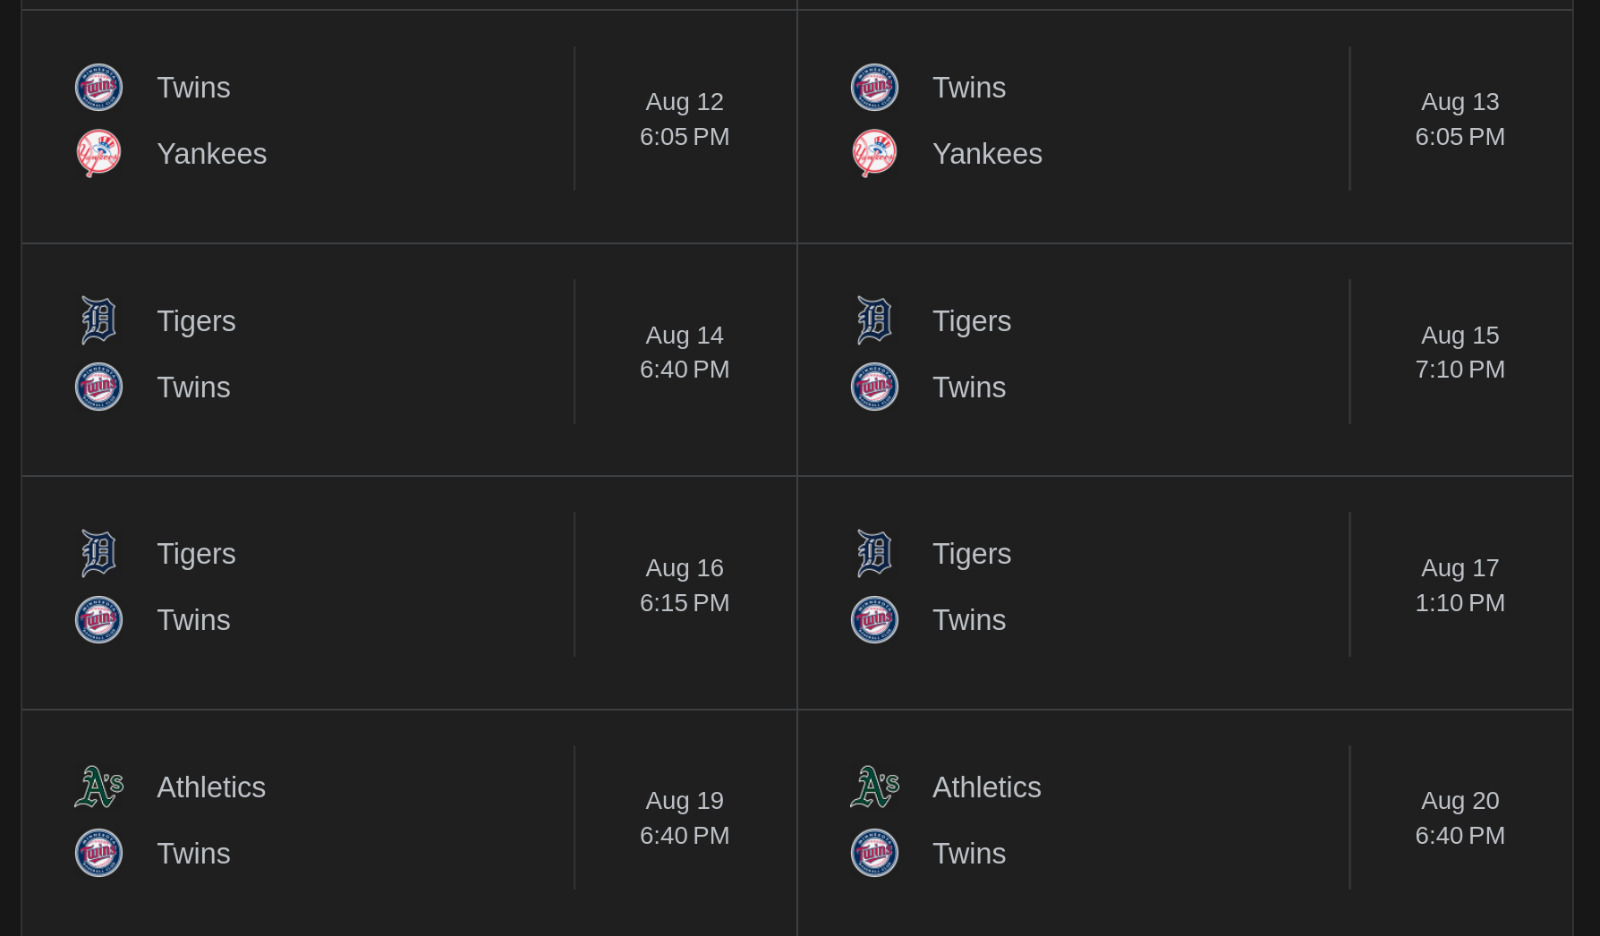The image size is (1600, 936).
Task: Select Twins team name, Aug 17 game
Action: [x=969, y=620]
